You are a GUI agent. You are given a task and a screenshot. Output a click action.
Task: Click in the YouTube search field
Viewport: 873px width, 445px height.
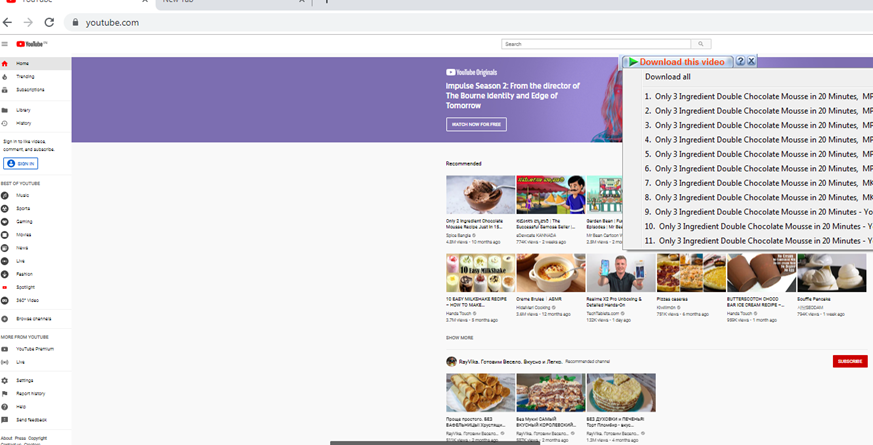[596, 44]
